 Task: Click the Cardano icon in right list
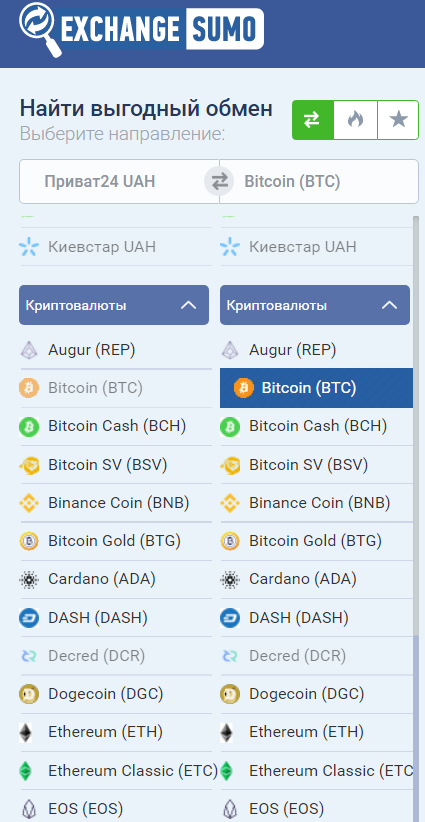pyautogui.click(x=230, y=580)
